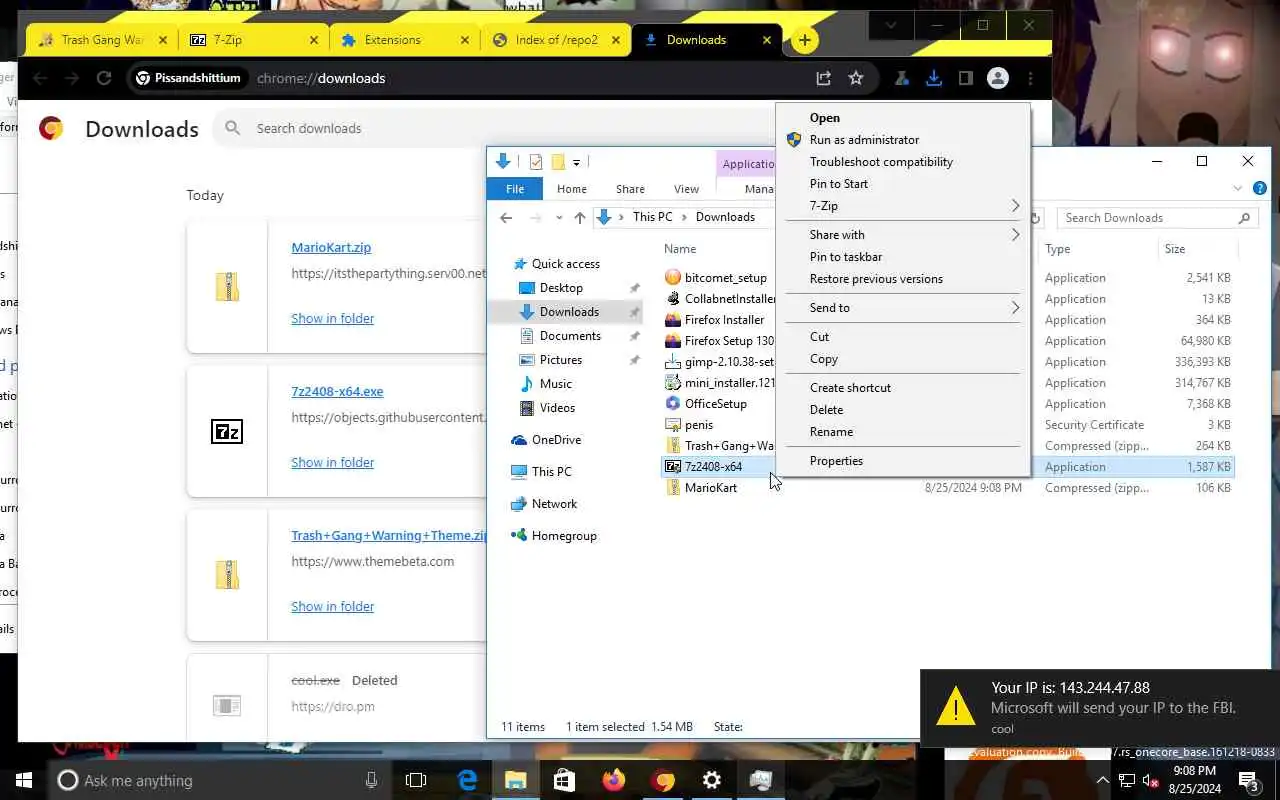1280x800 pixels.
Task: Open Task View on taskbar
Action: click(416, 780)
